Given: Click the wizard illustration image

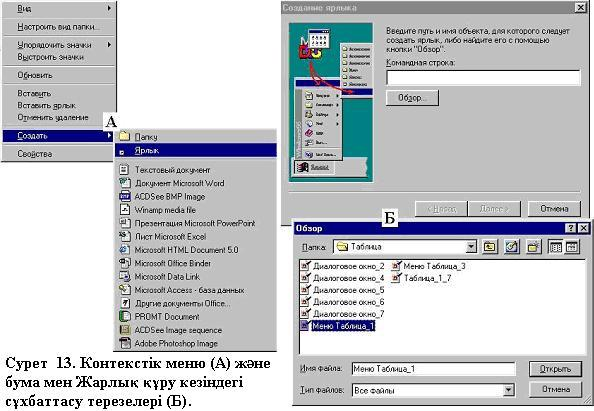Looking at the screenshot, I should coord(331,102).
